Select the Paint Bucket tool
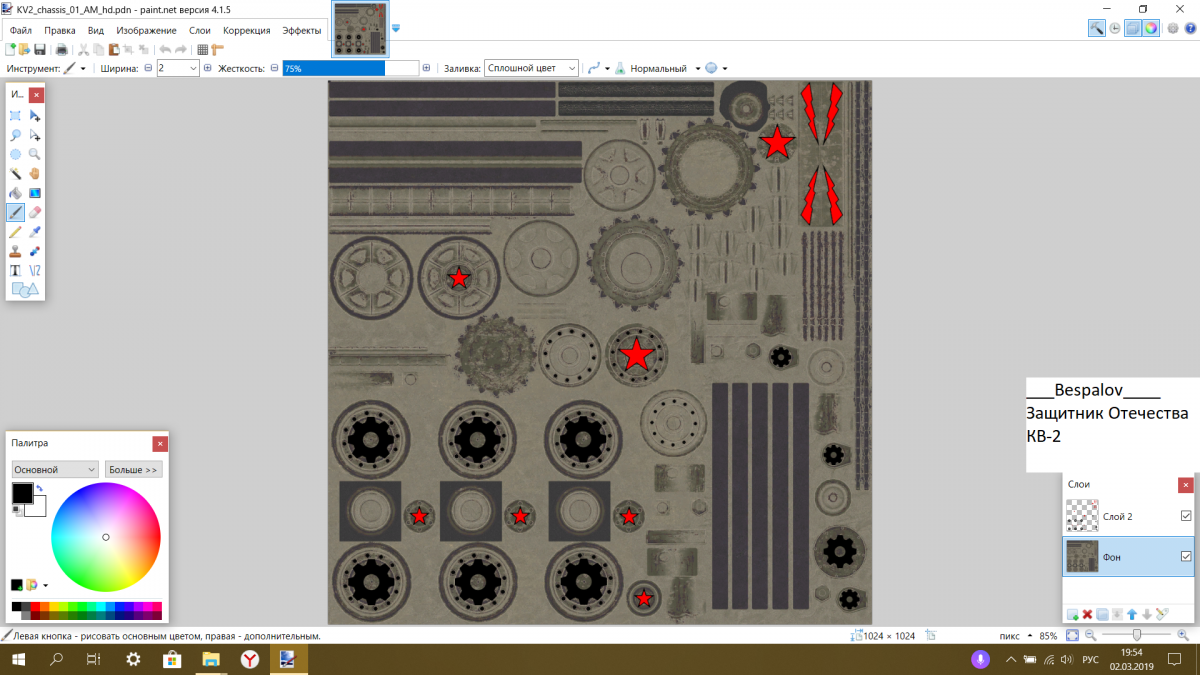Viewport: 1200px width, 675px height. (x=16, y=193)
